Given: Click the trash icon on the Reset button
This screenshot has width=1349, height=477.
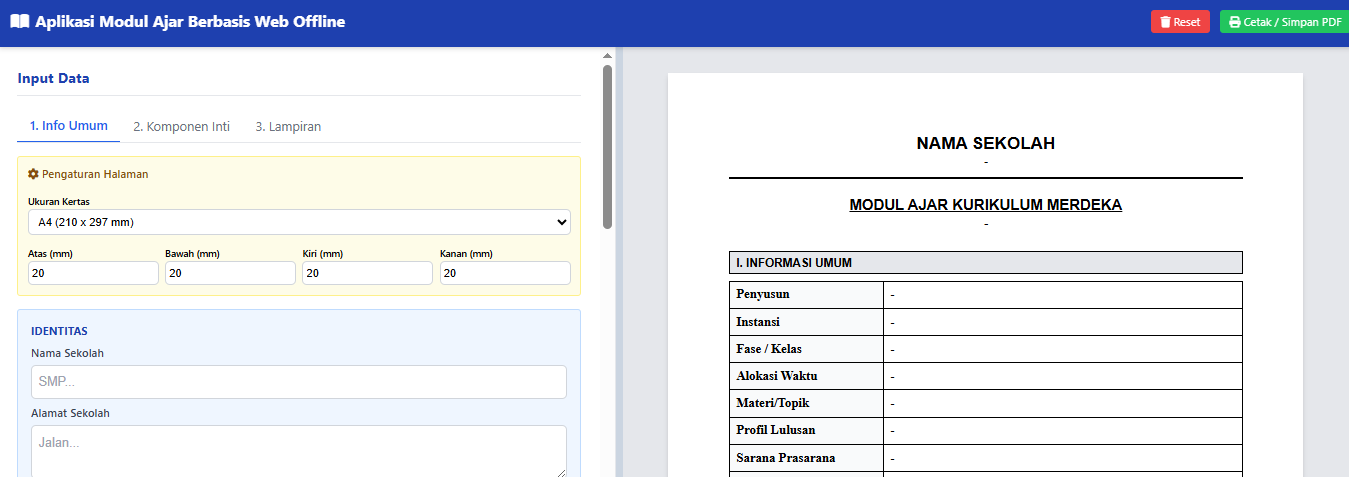Looking at the screenshot, I should pos(1165,22).
